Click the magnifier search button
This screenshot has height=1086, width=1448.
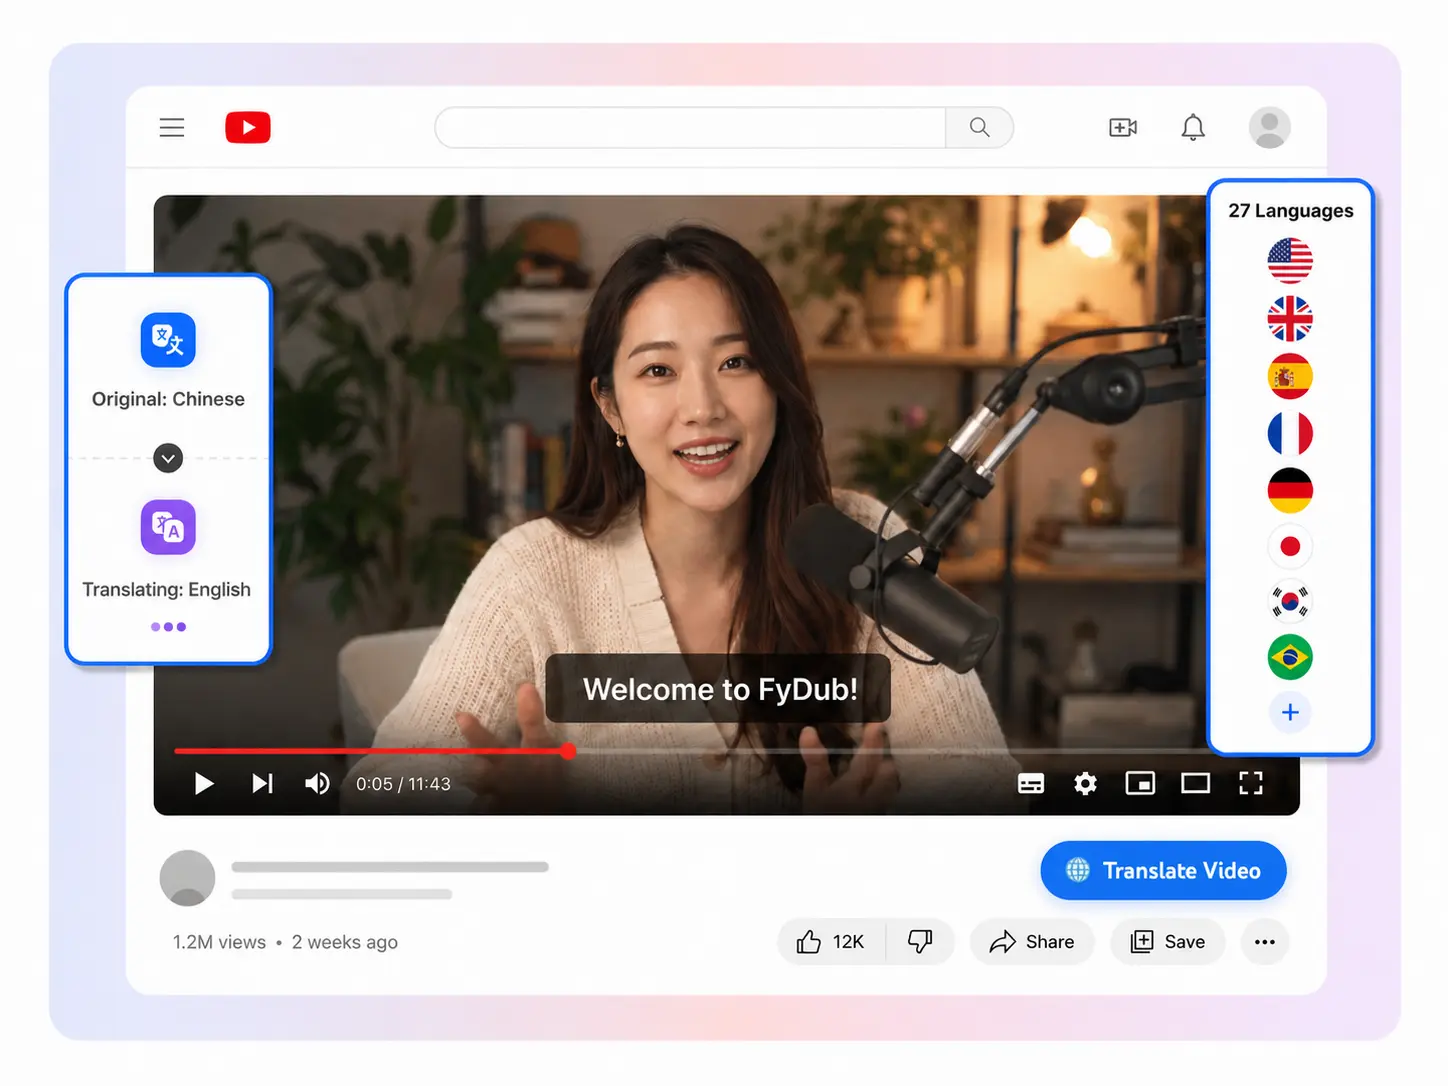pos(980,127)
